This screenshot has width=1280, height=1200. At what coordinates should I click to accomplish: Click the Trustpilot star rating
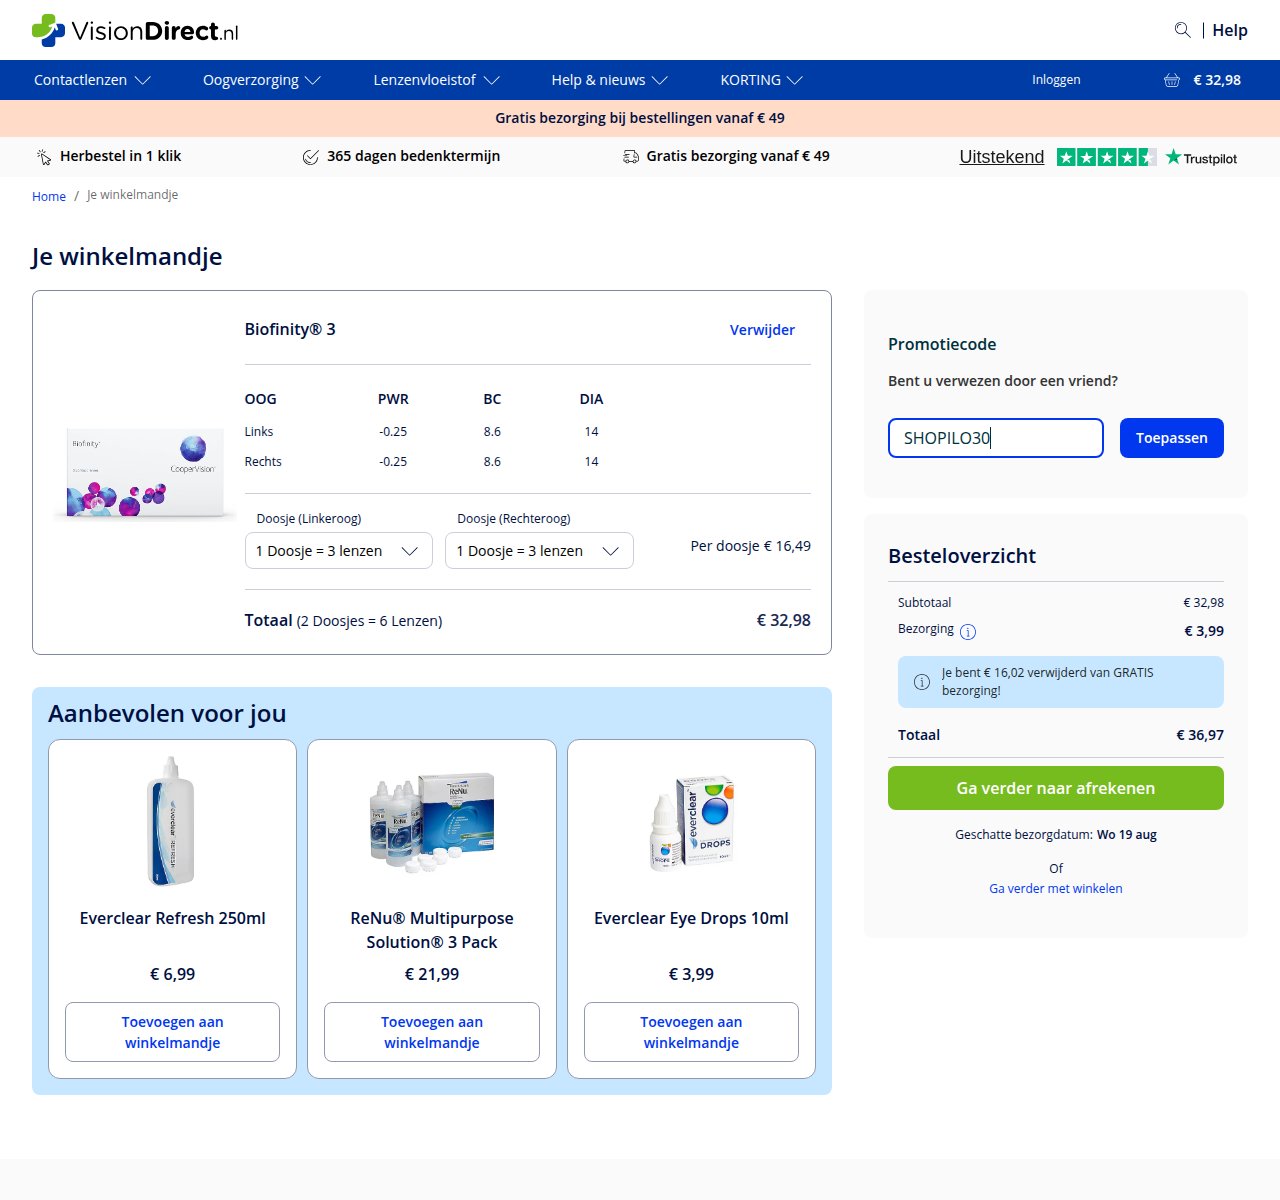coord(1106,157)
